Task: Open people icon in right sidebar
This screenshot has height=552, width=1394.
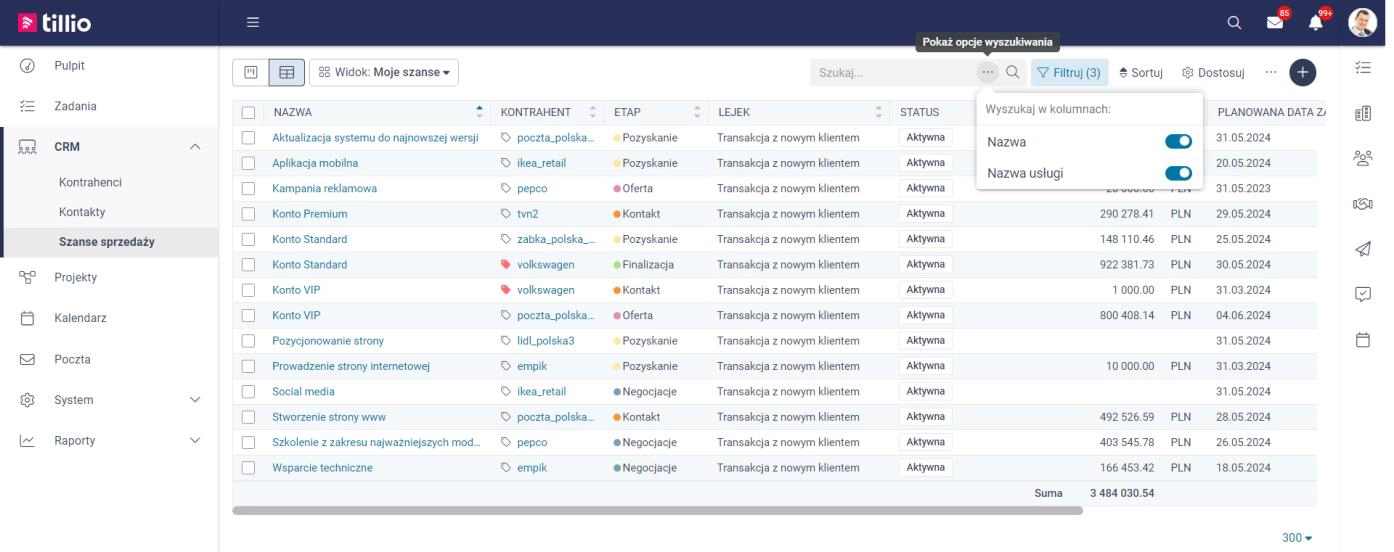Action: 1362,158
